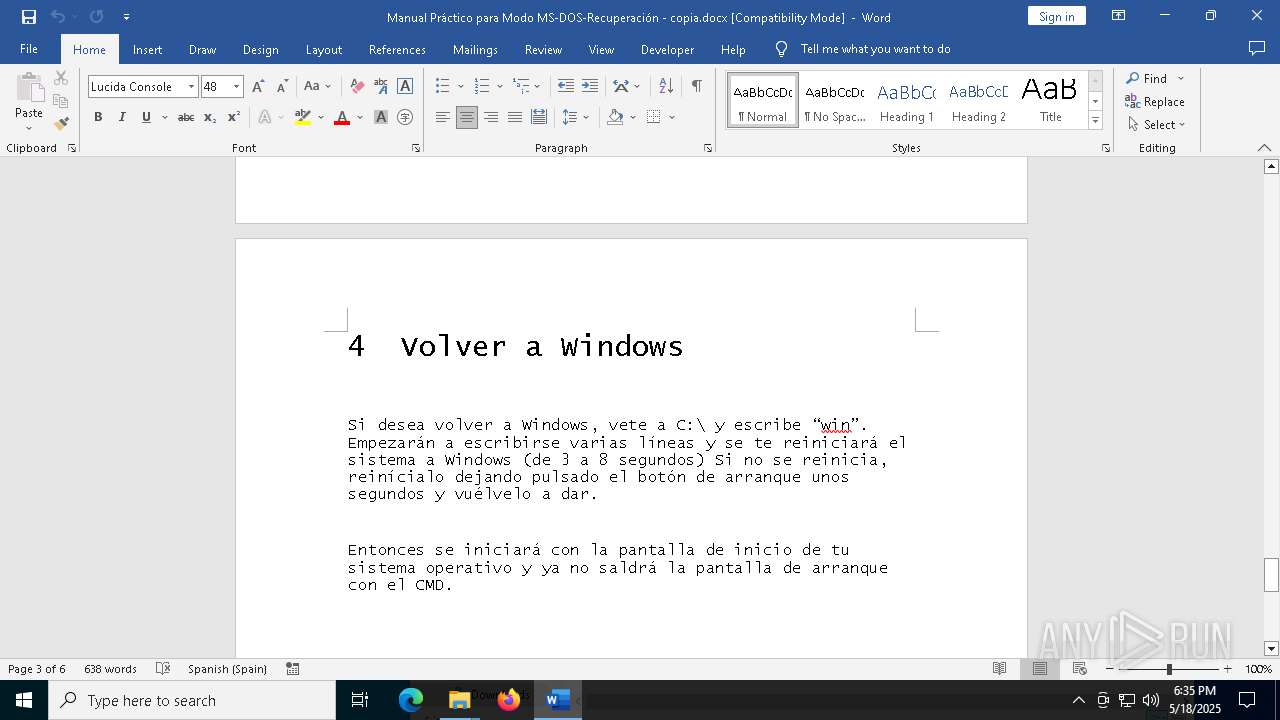Increase paragraph indent
The height and width of the screenshot is (720, 1280).
[x=590, y=87]
